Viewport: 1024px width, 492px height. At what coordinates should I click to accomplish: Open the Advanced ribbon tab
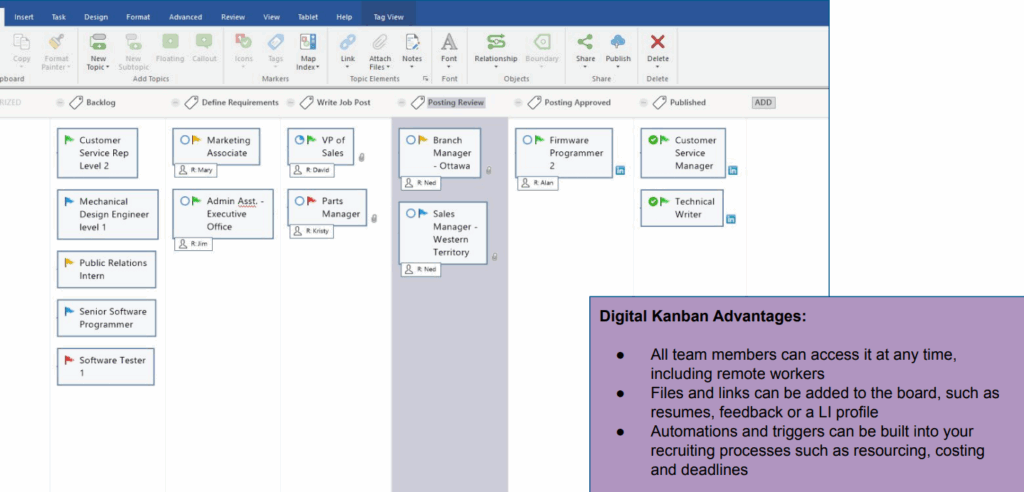[185, 17]
